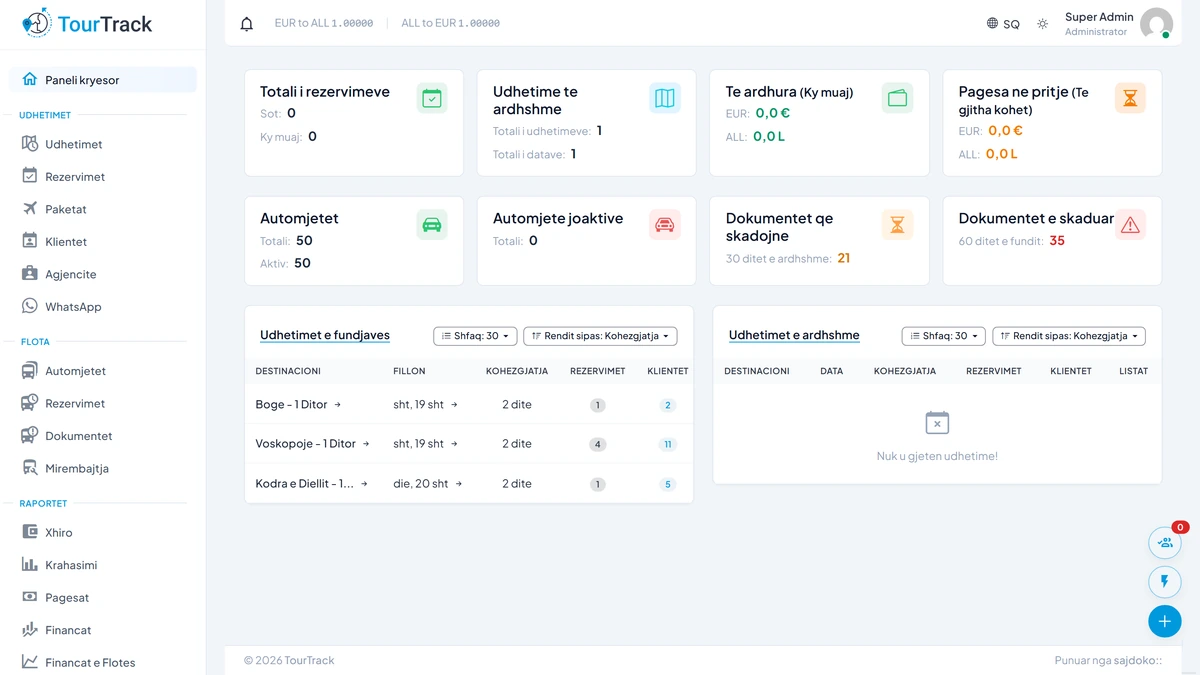Click clients badge 2 in Boge row

[x=668, y=405]
